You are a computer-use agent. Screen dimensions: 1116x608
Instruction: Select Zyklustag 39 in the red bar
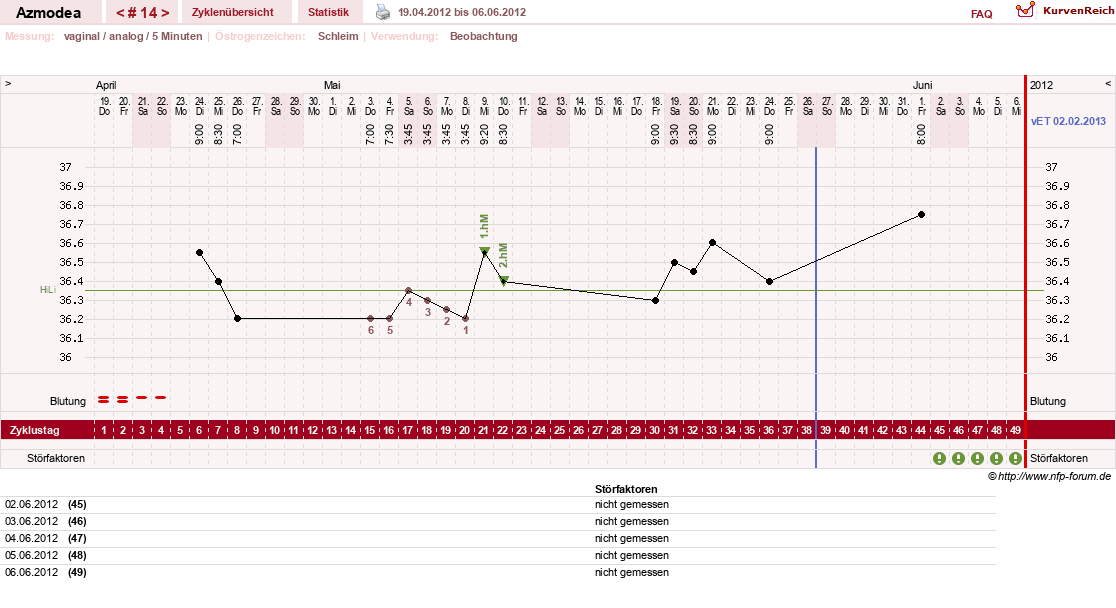[826, 430]
